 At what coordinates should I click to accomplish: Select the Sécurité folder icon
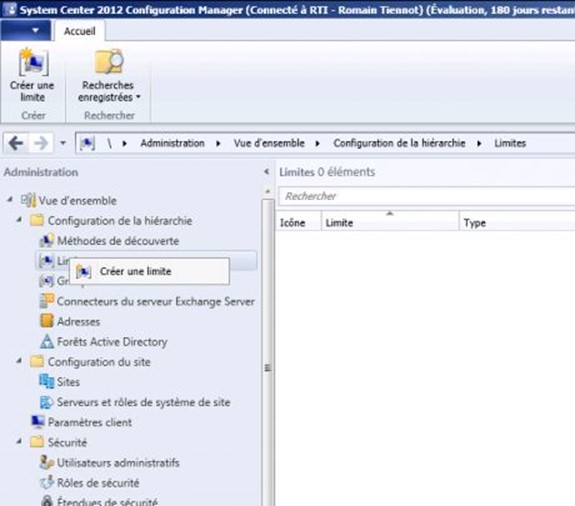coord(37,442)
